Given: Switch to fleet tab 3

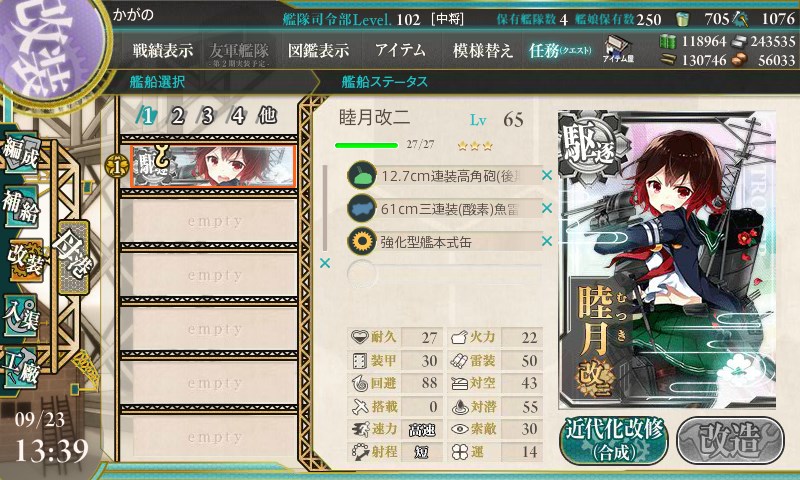Looking at the screenshot, I should point(207,116).
